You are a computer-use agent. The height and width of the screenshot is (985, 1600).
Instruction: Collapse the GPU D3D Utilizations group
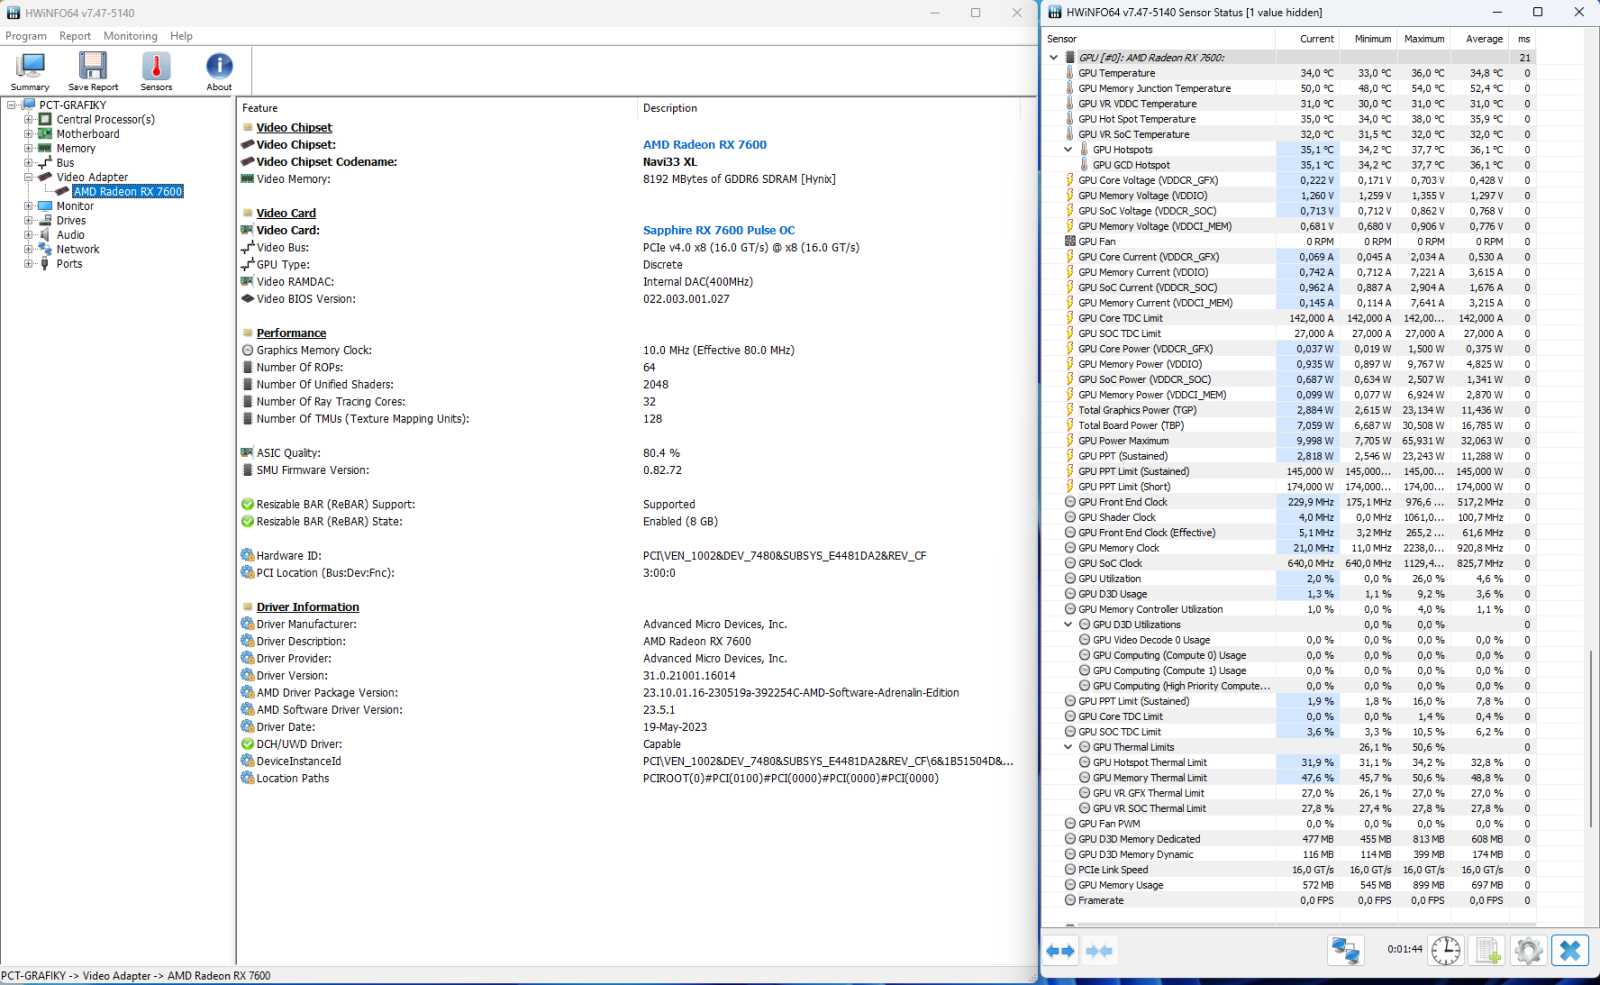[x=1068, y=625]
